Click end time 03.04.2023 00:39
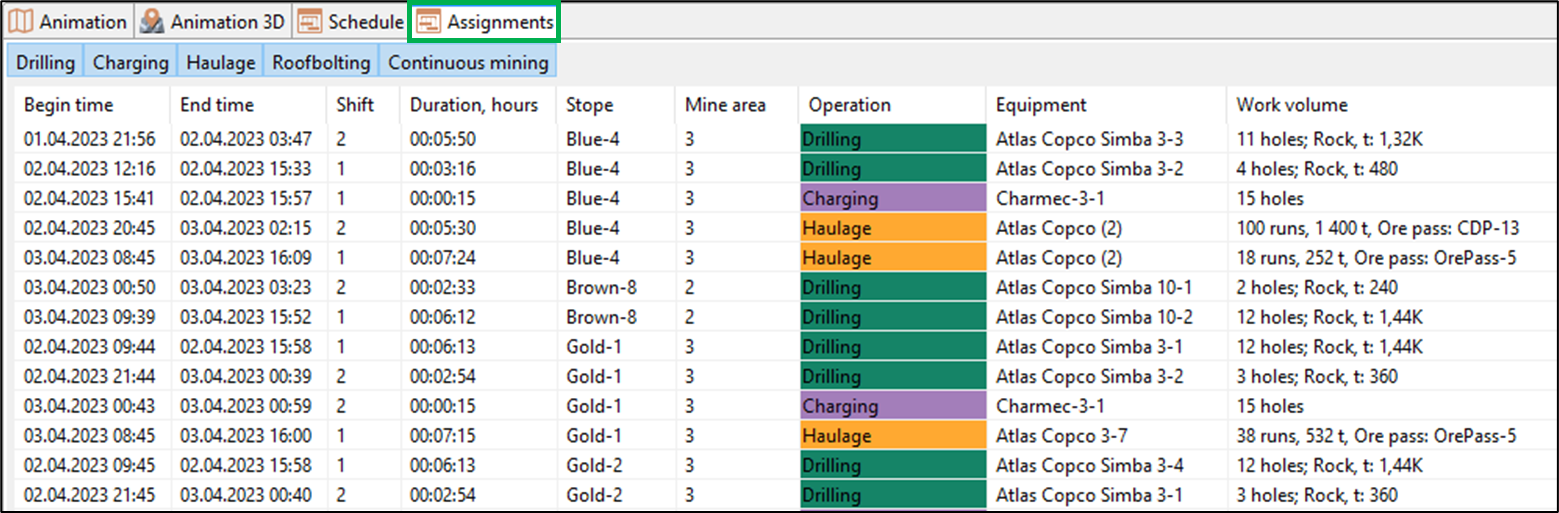 coord(246,377)
